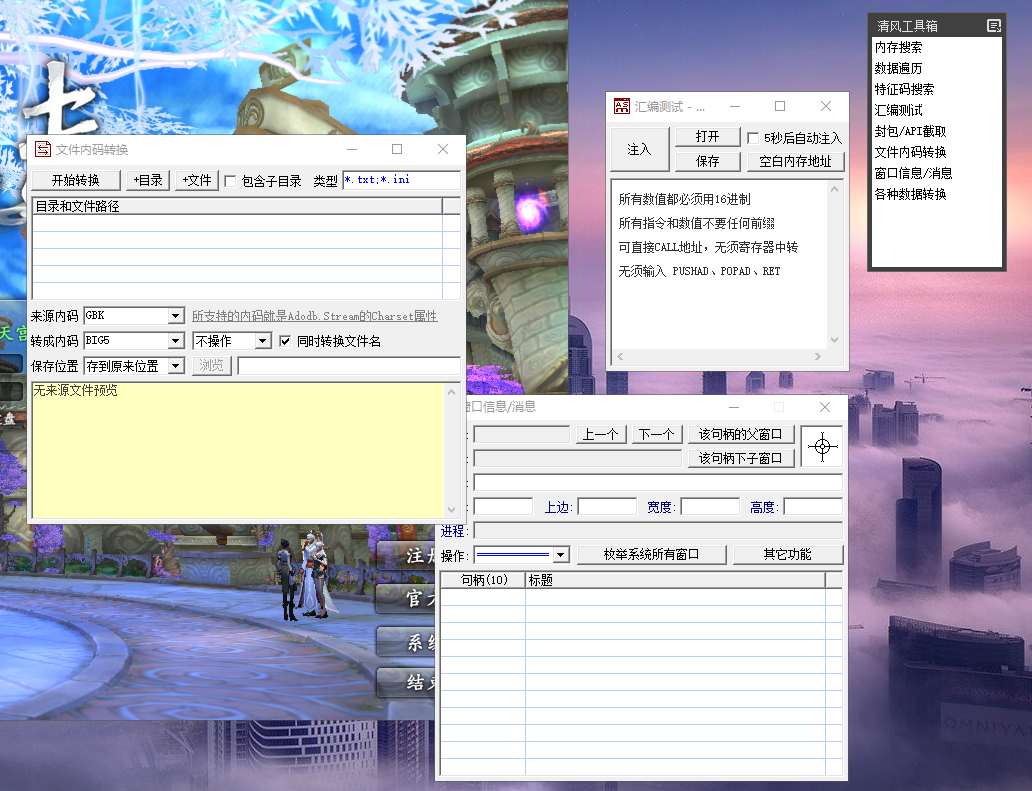Image resolution: width=1032 pixels, height=791 pixels.
Task: Click the 下一个 button
Action: pyautogui.click(x=656, y=434)
